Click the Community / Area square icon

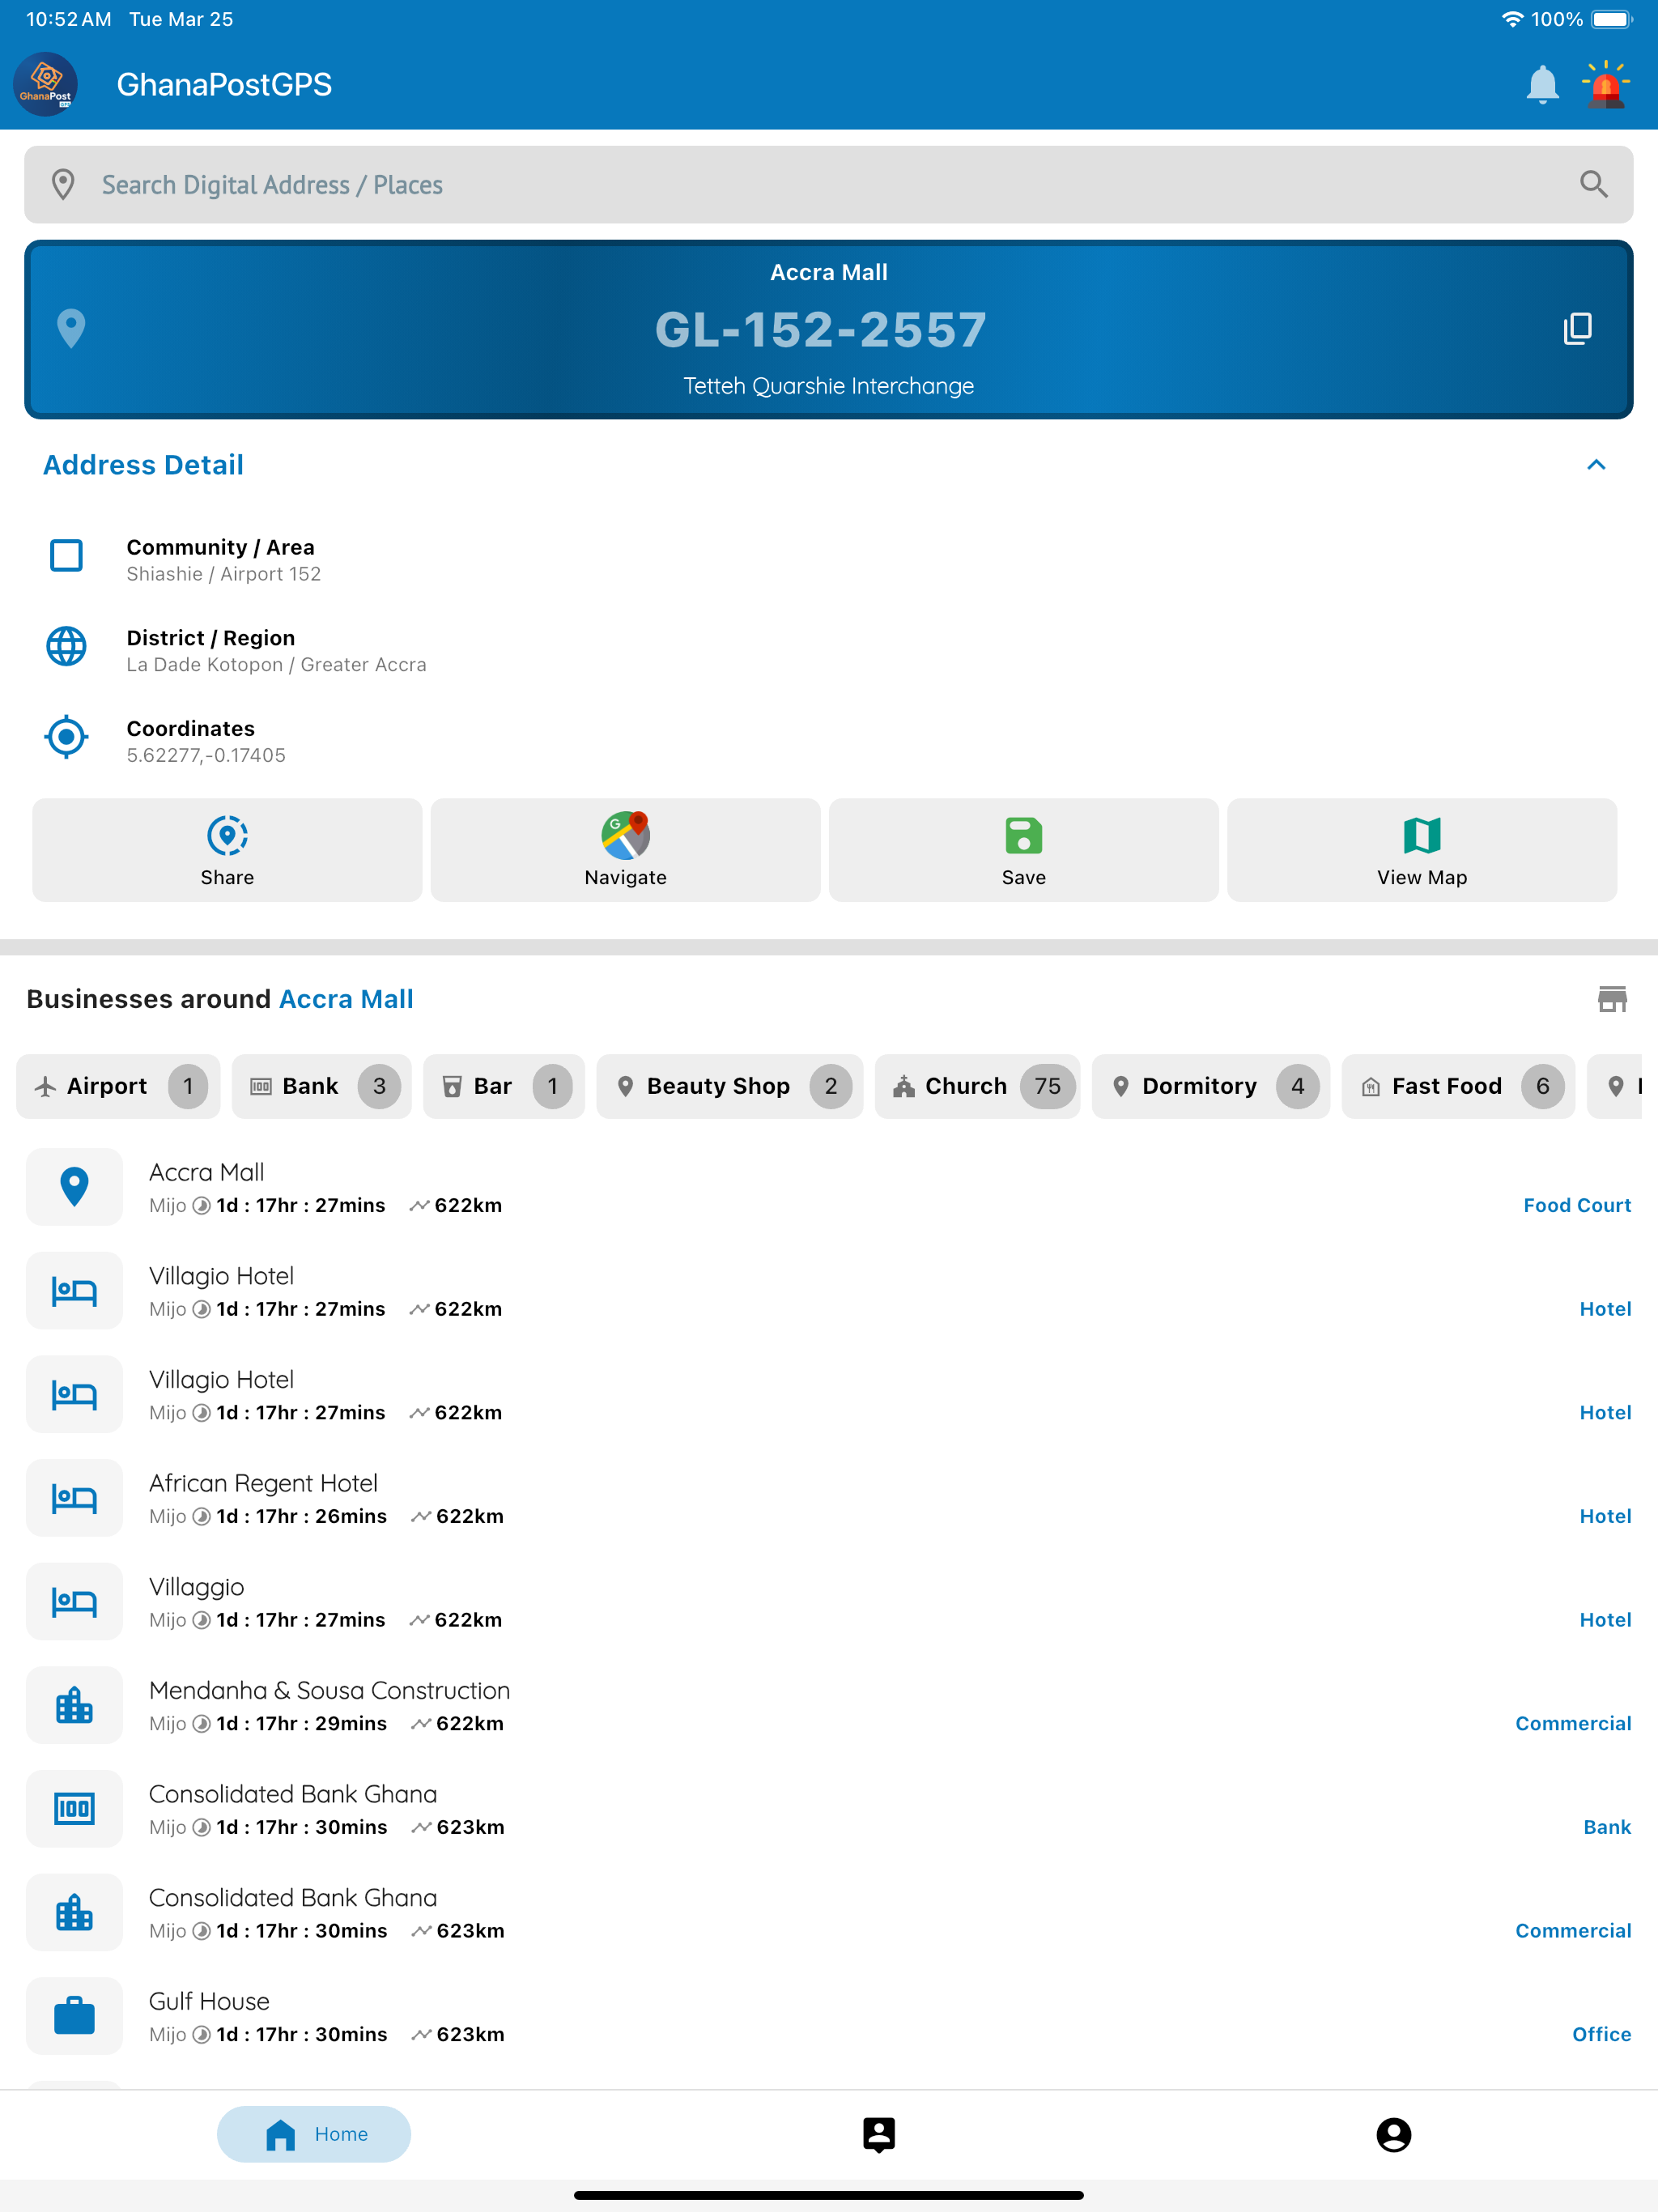click(67, 555)
